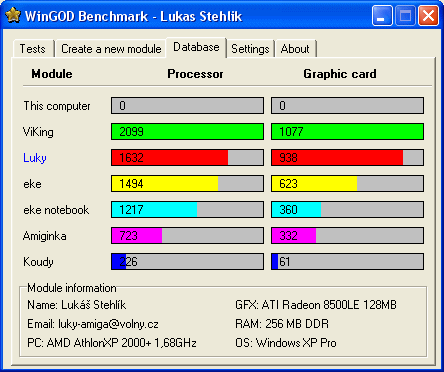
Task: Click ViKing's green graphic card bar 1077
Action: (x=347, y=132)
